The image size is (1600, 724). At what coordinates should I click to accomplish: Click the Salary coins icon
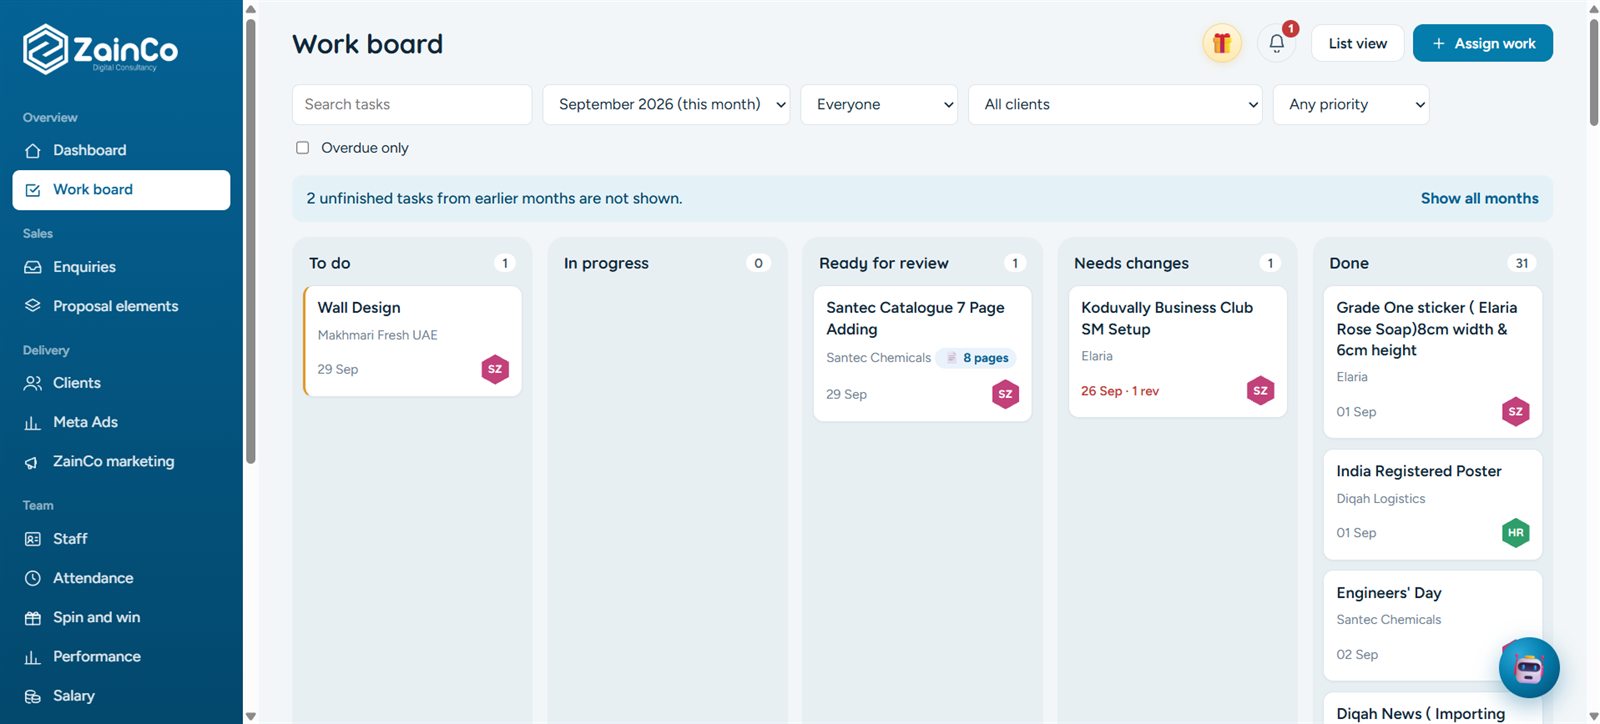(x=33, y=696)
